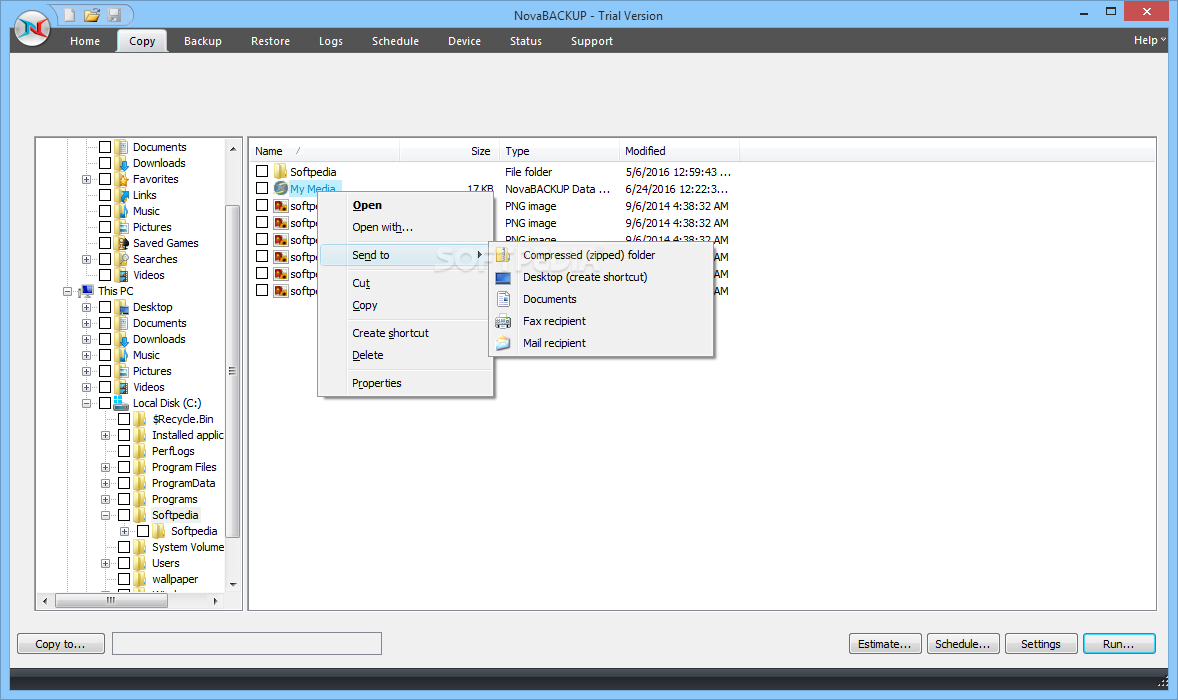Check the Users folder checkbox
Image resolution: width=1178 pixels, height=700 pixels.
pos(124,563)
